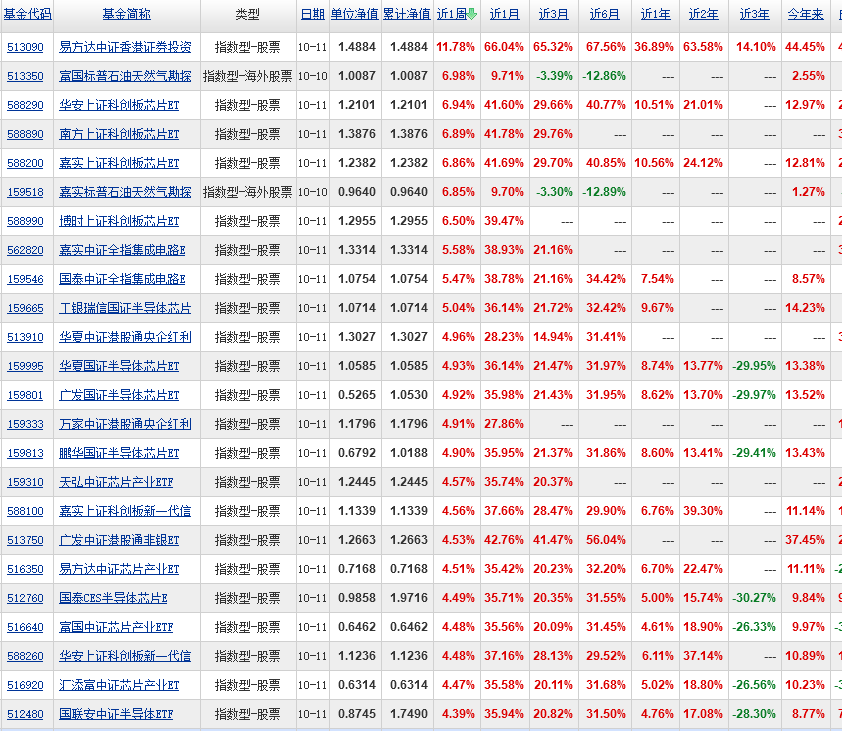842x731 pixels.
Task: Open fund code 159310
Action: 25,482
